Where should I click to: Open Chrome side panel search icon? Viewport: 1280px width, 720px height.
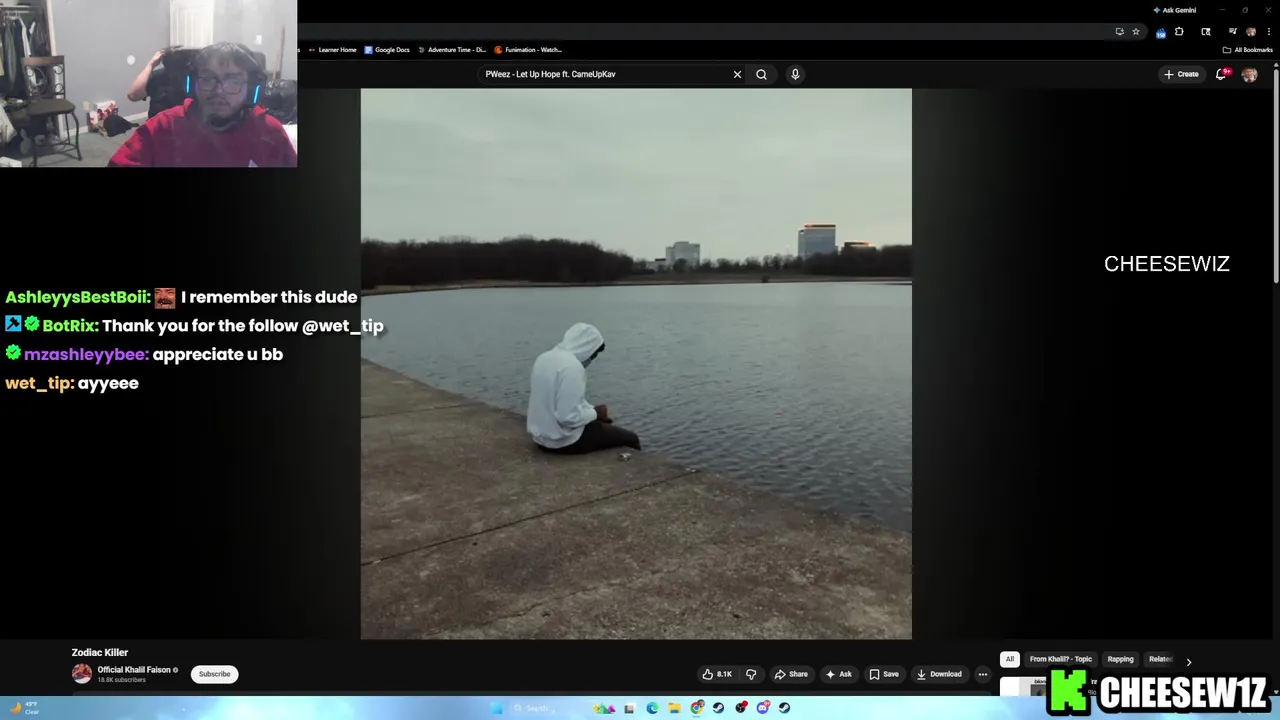pos(1206,32)
